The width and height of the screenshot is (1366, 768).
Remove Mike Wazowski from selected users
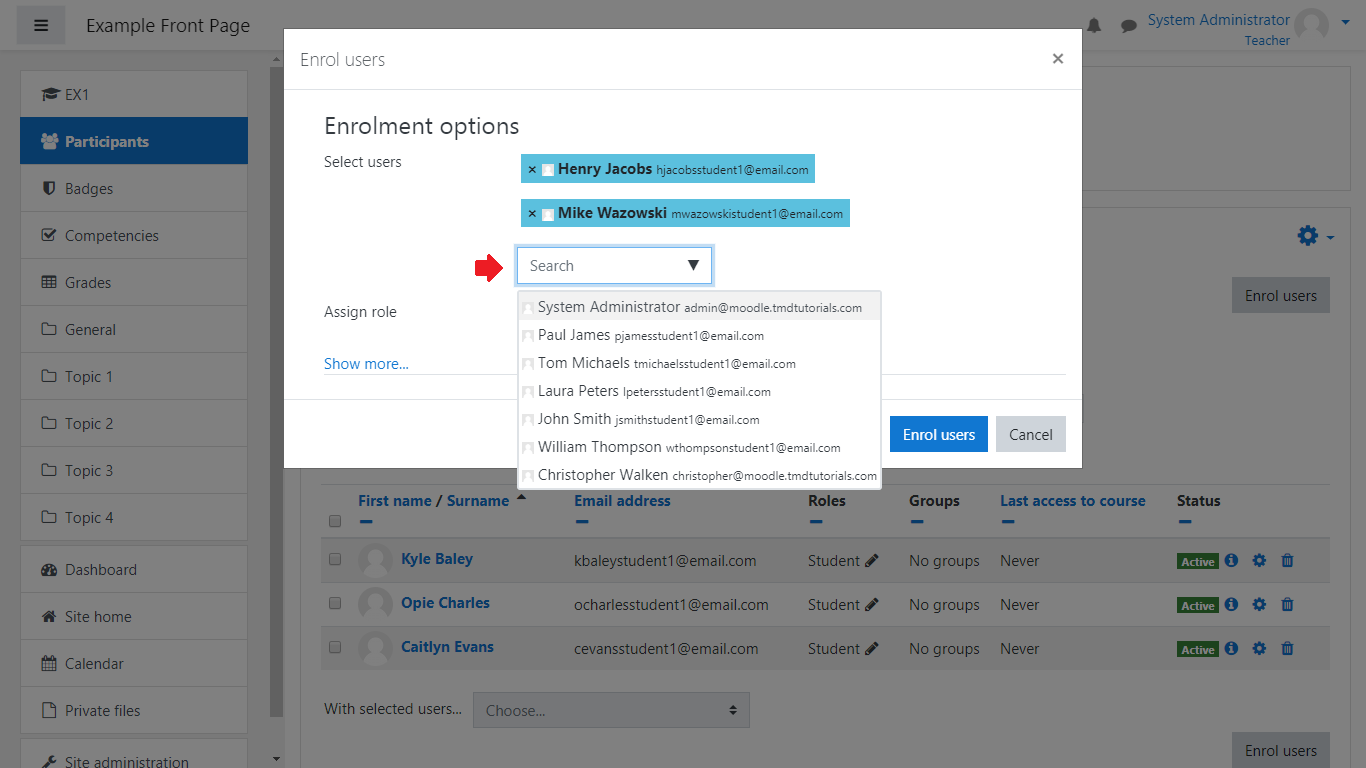pos(532,214)
